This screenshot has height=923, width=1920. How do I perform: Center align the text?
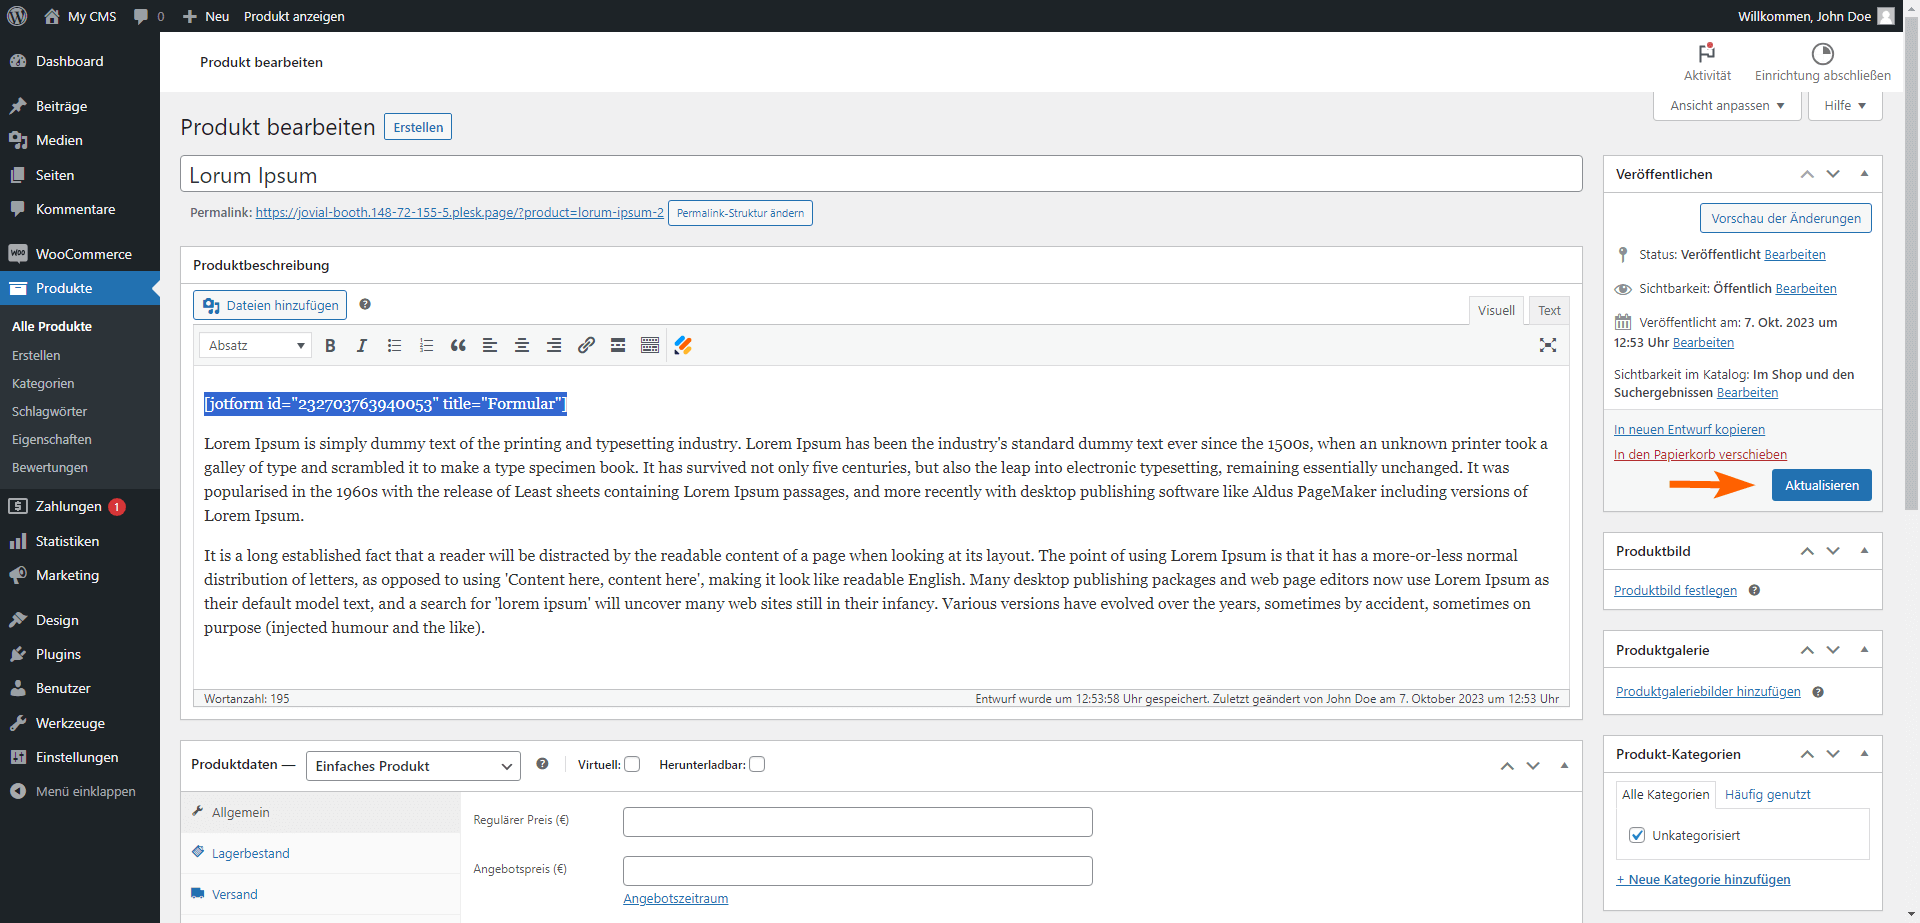click(522, 345)
